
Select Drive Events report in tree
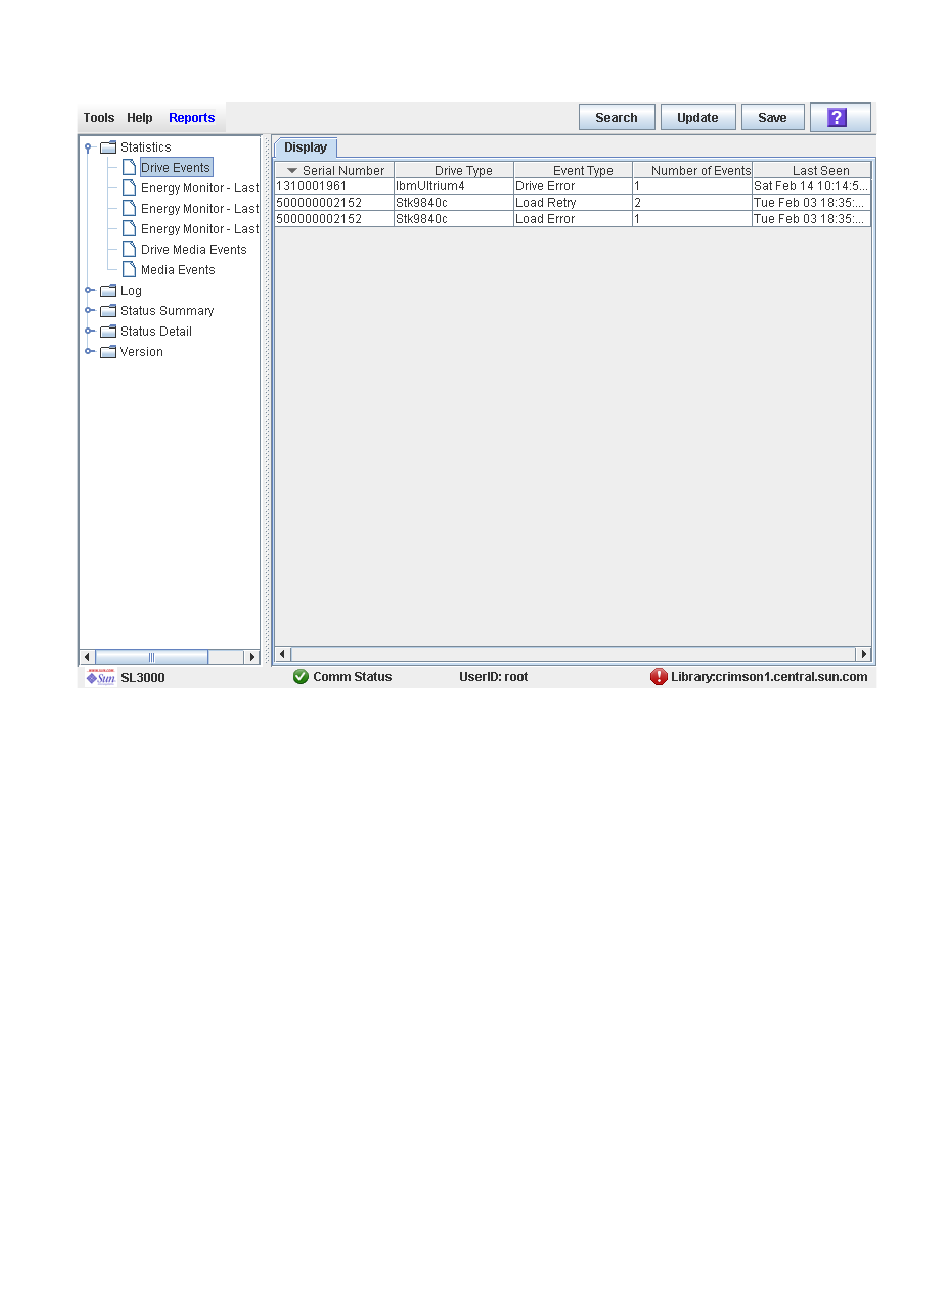pyautogui.click(x=176, y=168)
